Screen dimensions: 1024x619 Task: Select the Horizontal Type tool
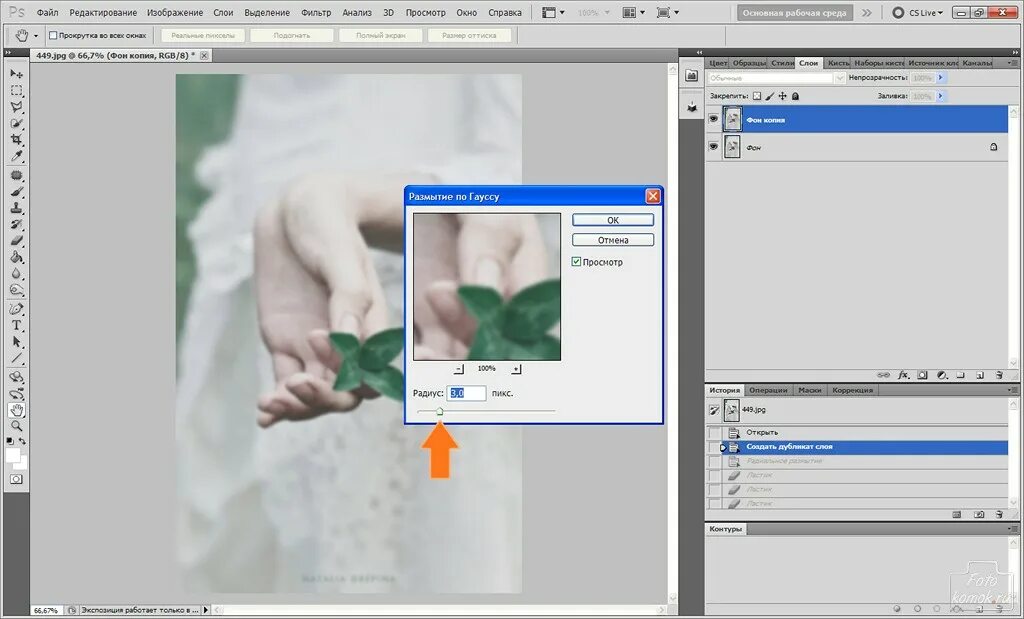(x=16, y=325)
